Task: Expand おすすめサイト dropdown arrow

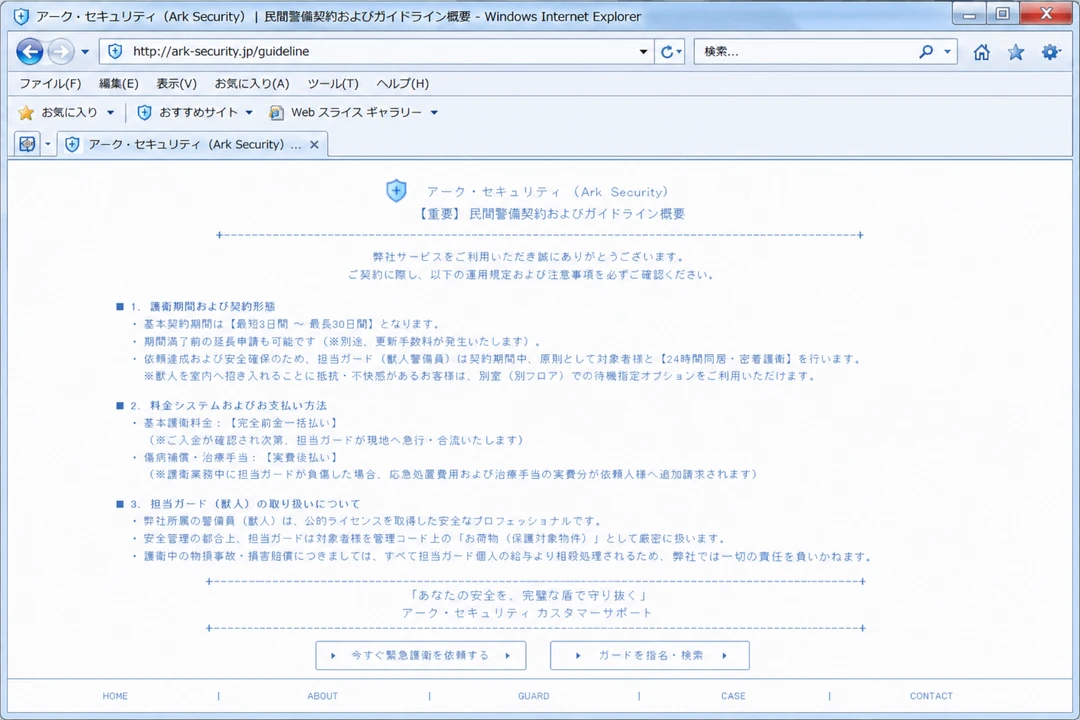Action: tap(249, 112)
